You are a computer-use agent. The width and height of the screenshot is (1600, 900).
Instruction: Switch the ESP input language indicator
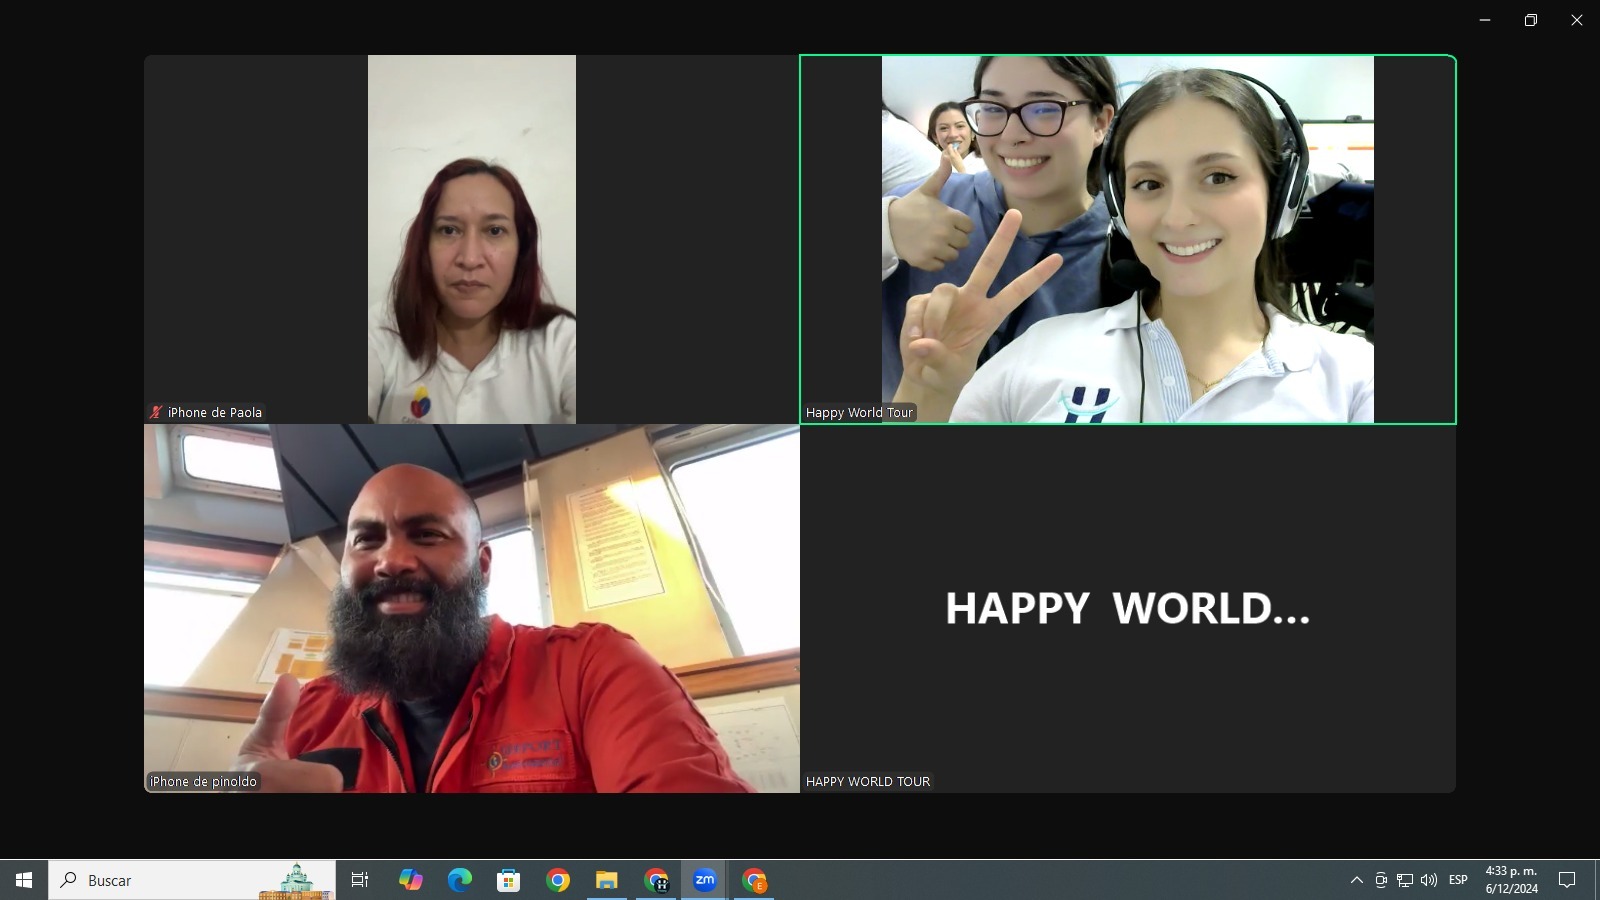pyautogui.click(x=1458, y=880)
